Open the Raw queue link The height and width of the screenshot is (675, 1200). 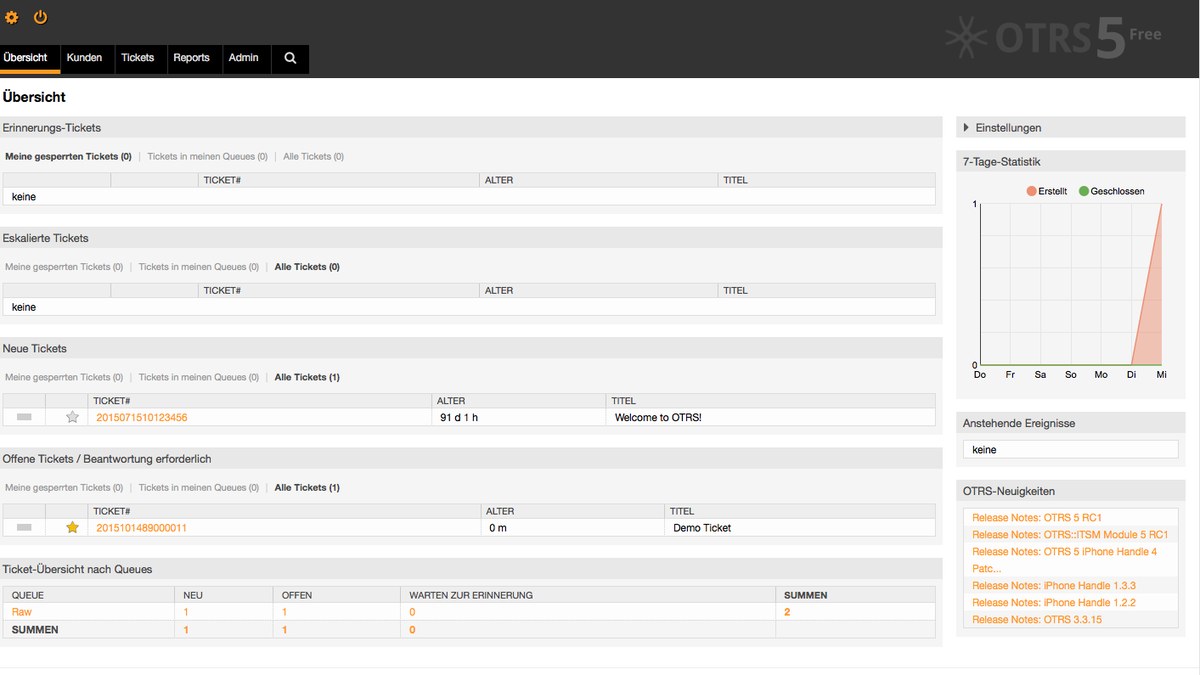[x=22, y=612]
